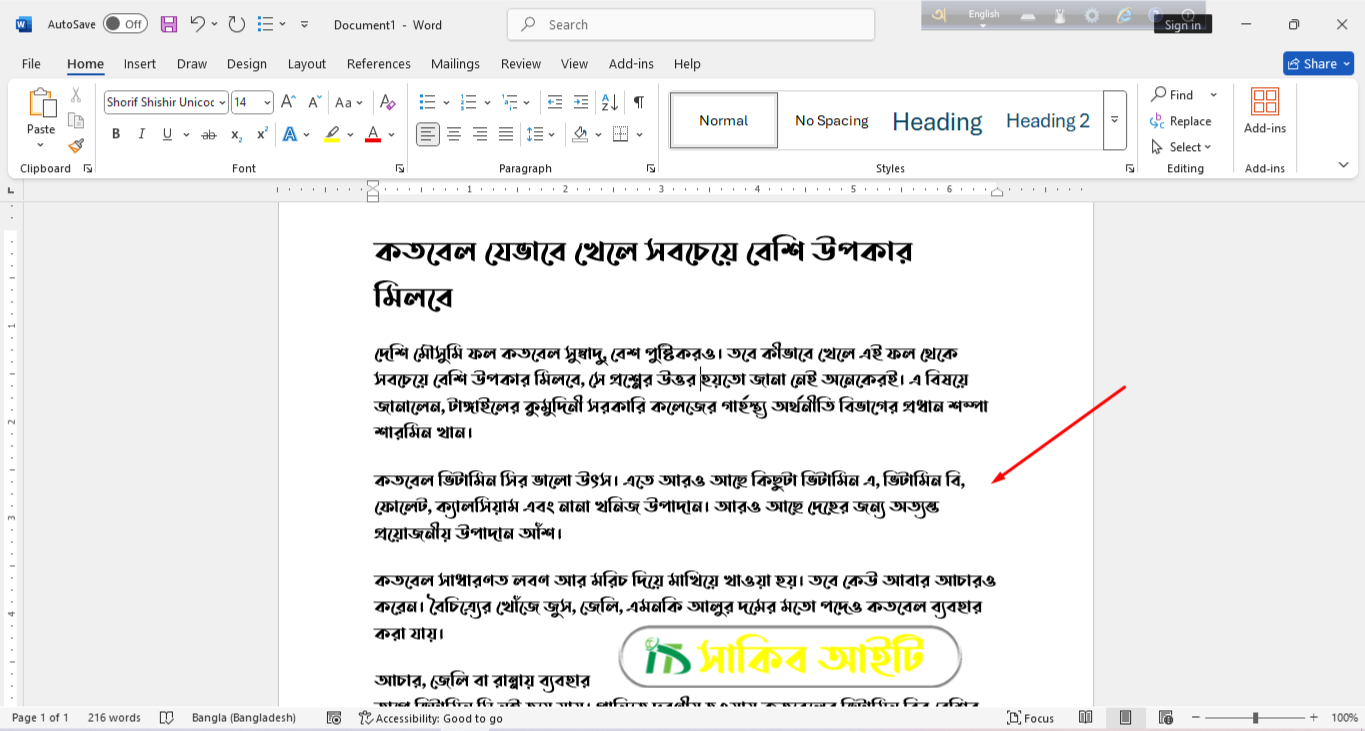Toggle Italic formatting
Viewport: 1365px width, 731px height.
(x=141, y=134)
